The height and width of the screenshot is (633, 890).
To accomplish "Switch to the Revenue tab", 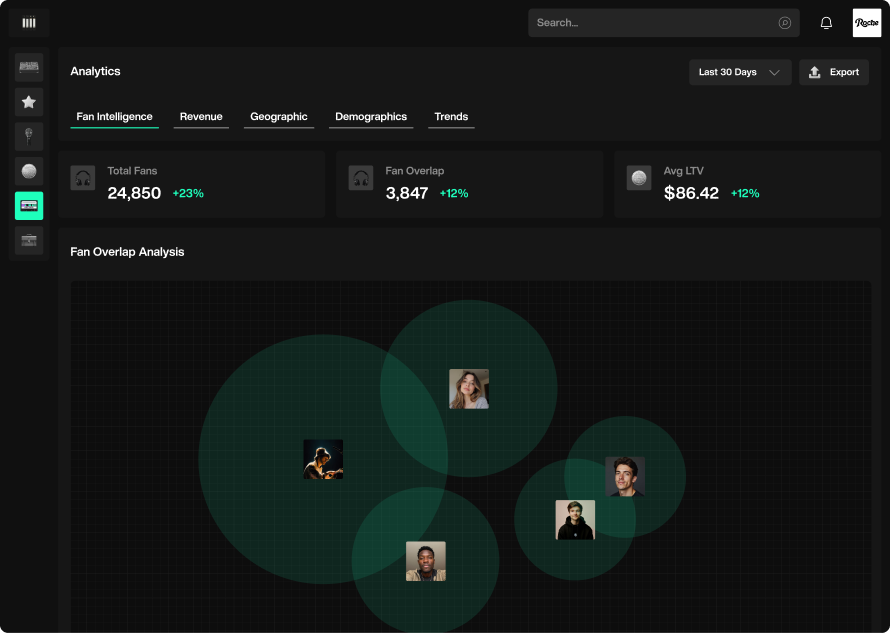I will pos(201,117).
